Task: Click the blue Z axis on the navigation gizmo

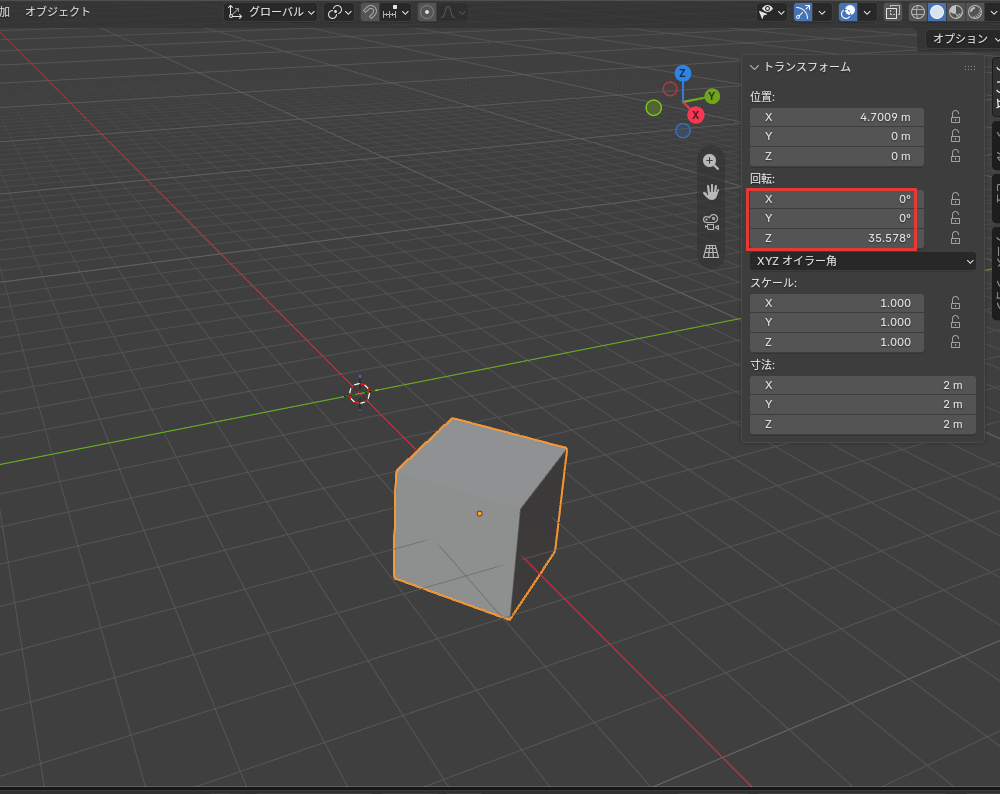Action: (682, 73)
